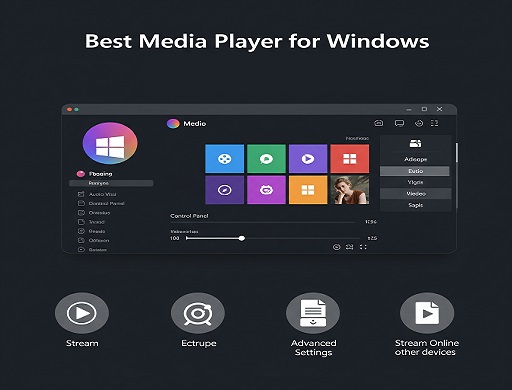Select Viedeo in the right panel
The image size is (512, 390).
click(x=416, y=194)
